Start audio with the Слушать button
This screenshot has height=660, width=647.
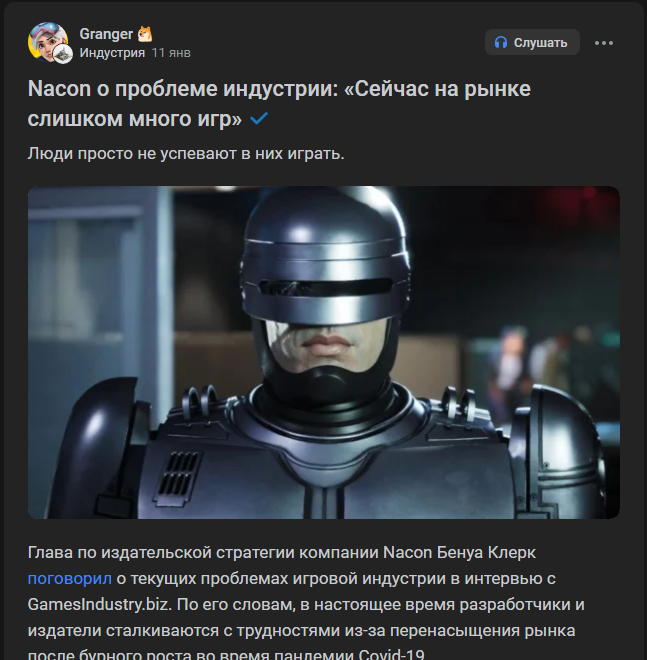pyautogui.click(x=532, y=43)
